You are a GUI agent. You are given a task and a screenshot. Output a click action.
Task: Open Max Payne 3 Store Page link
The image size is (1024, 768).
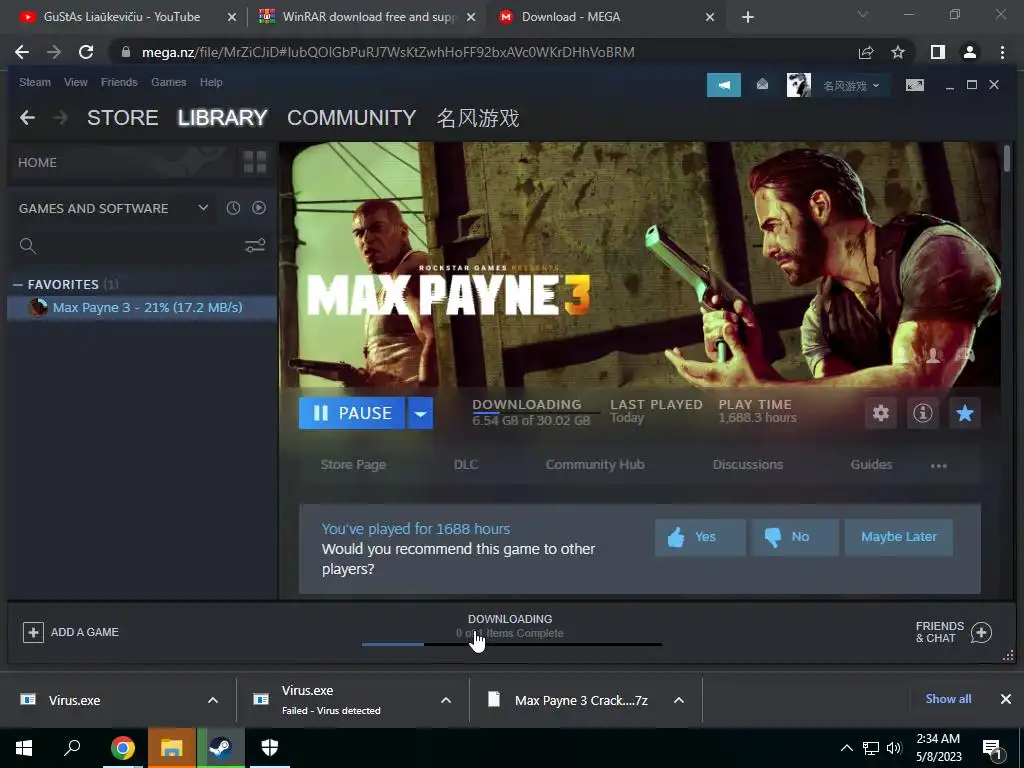pyautogui.click(x=353, y=465)
